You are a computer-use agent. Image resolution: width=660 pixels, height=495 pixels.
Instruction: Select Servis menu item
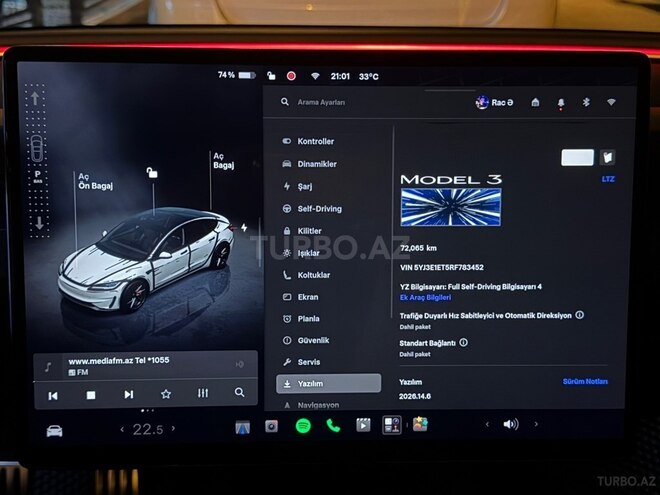point(302,362)
